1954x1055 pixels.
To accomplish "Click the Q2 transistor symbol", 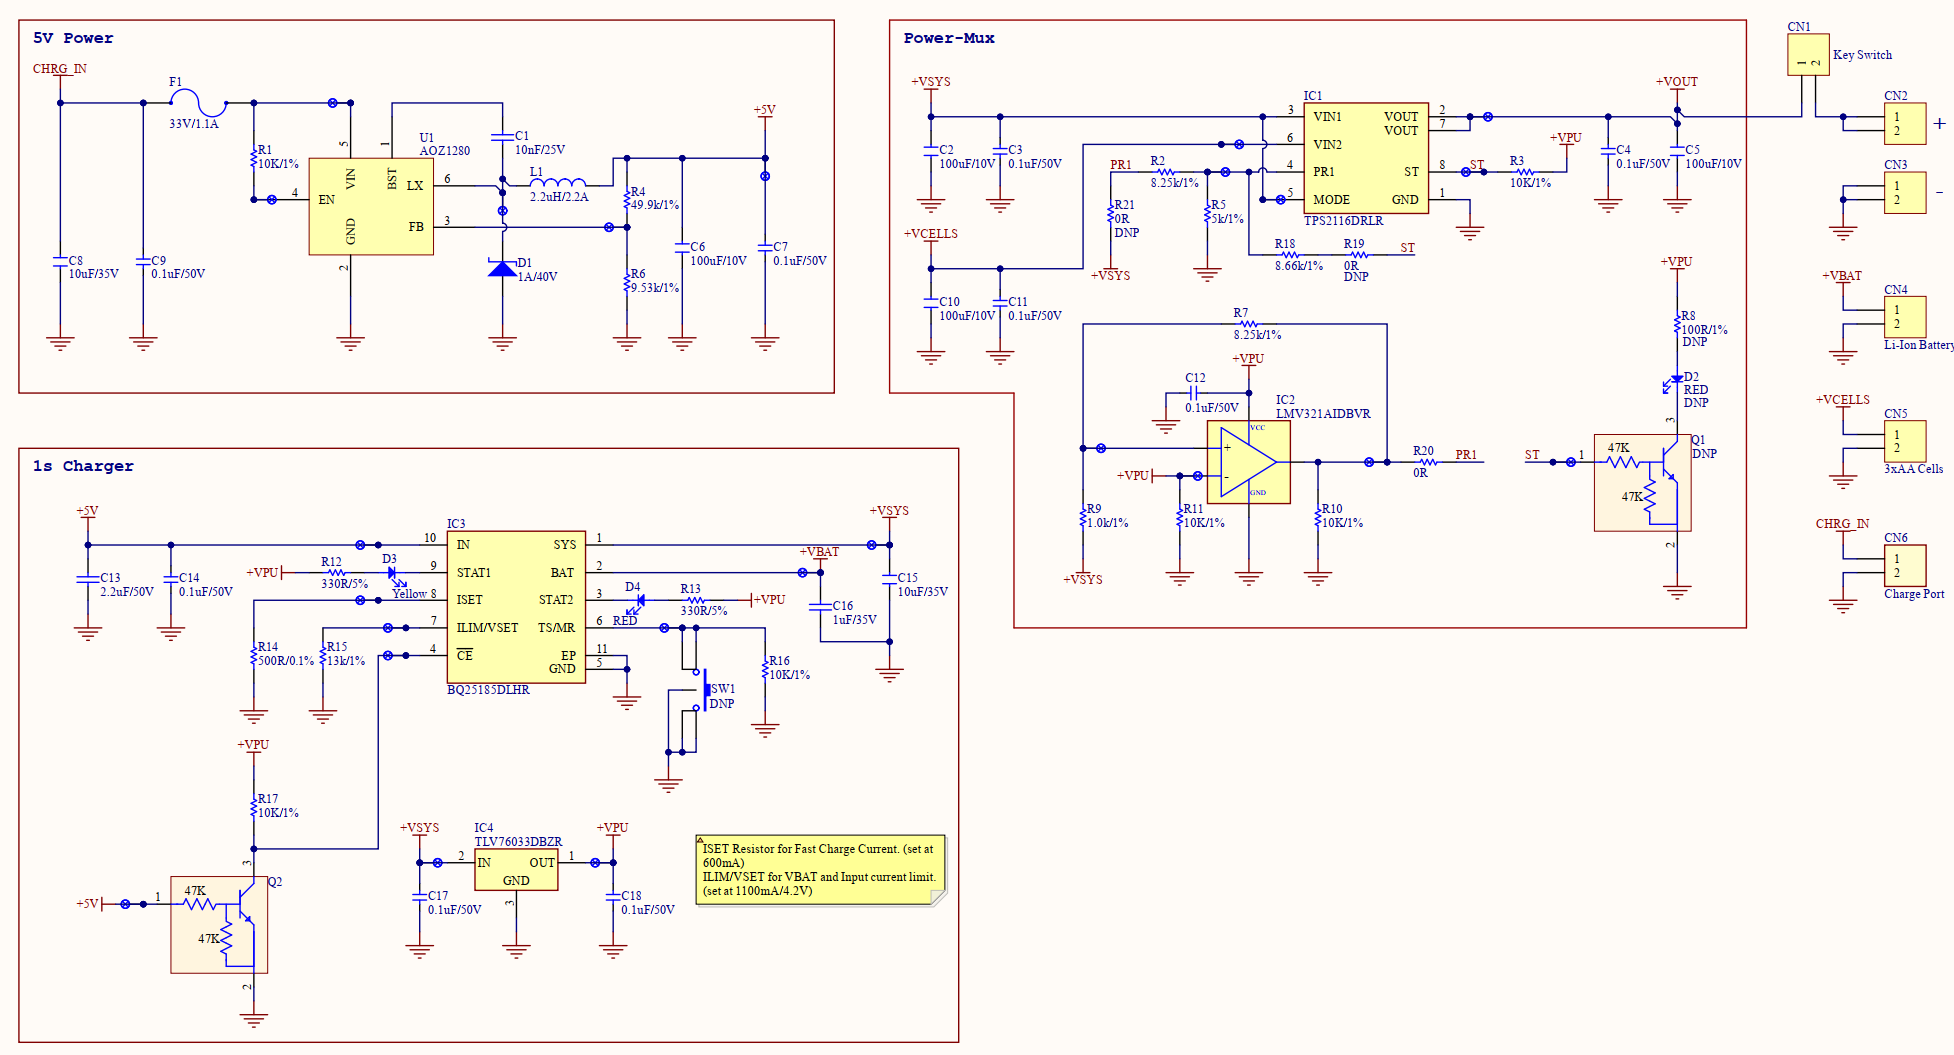I will (219, 924).
